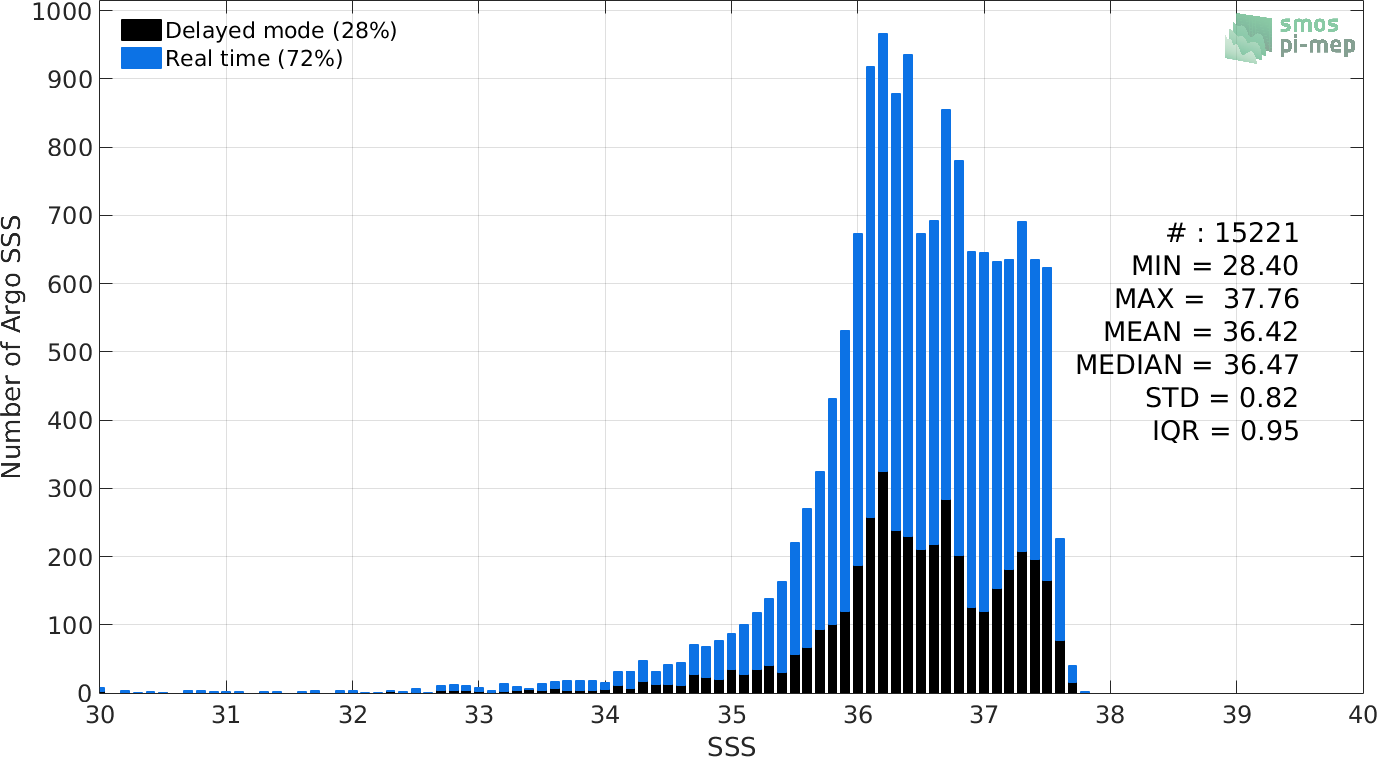Select the 'Real time (72%)' legend label

[254, 59]
